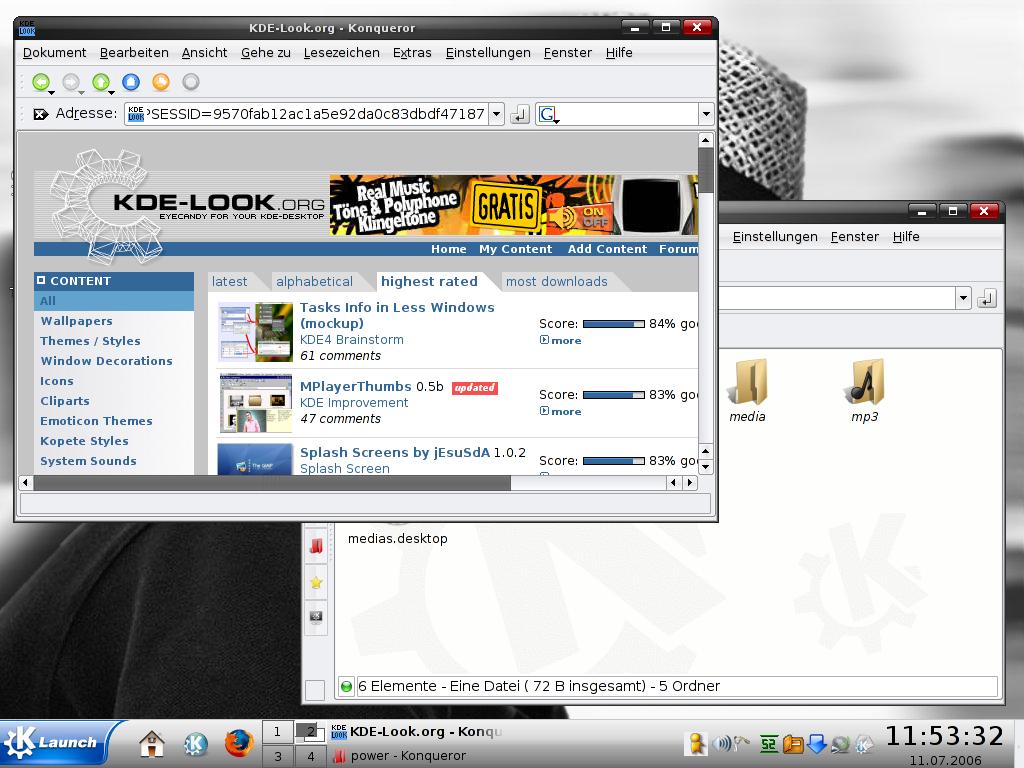Click the MPlayerThumbs thumbnail image
This screenshot has width=1024, height=768.
click(x=255, y=403)
